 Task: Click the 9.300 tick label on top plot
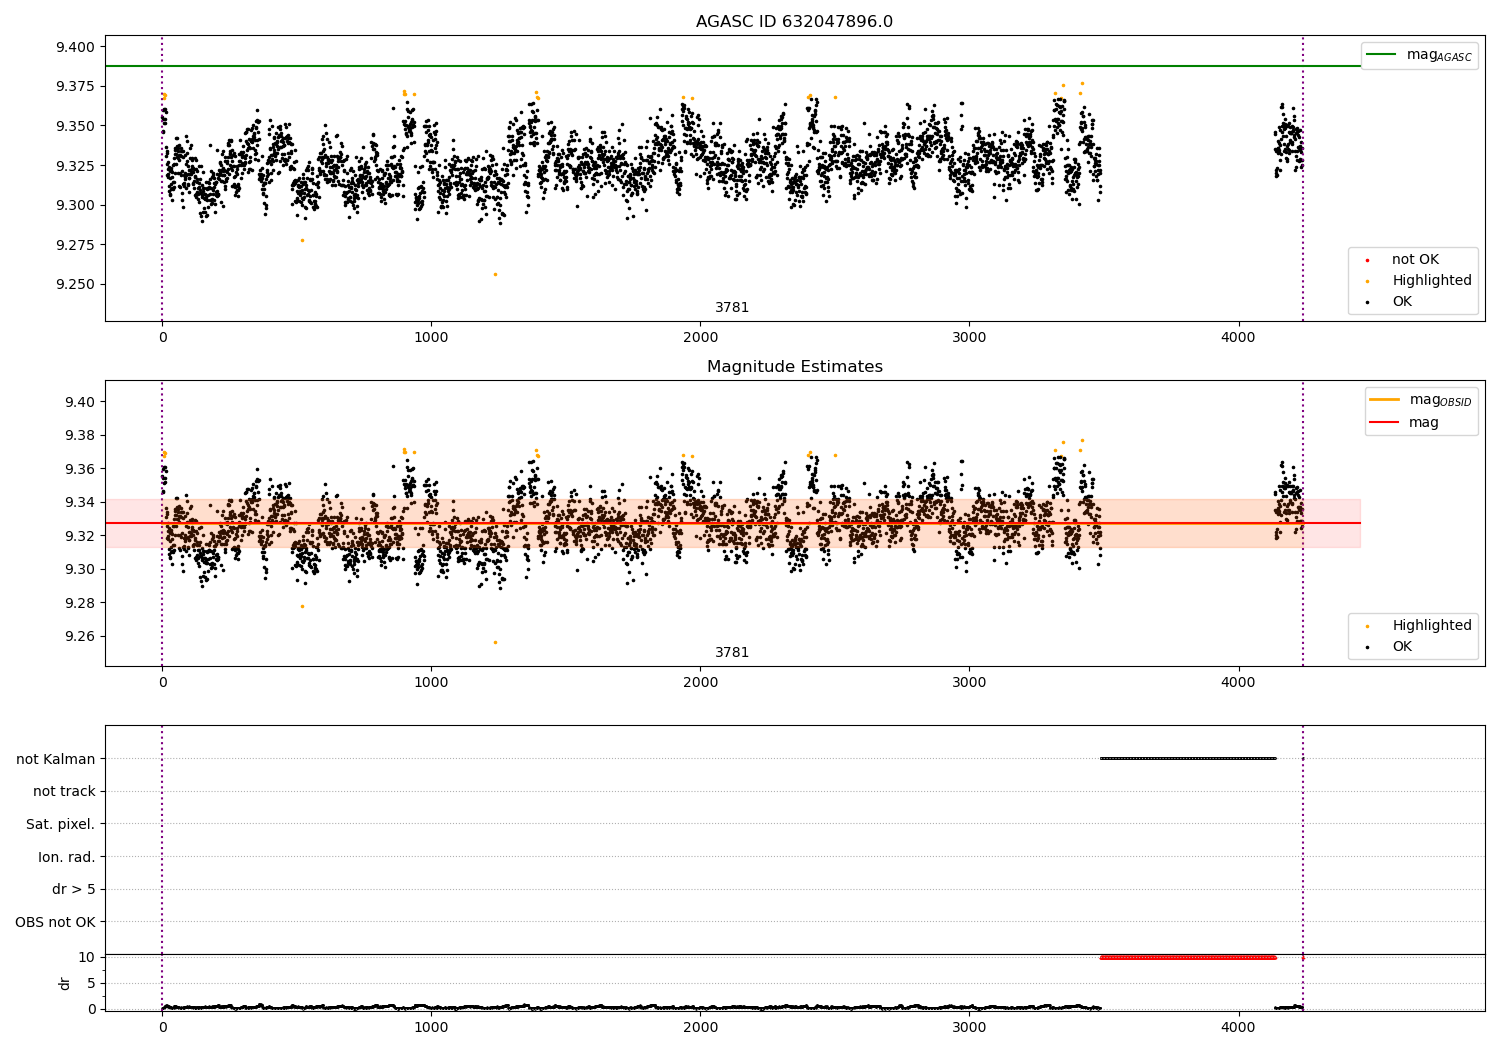pyautogui.click(x=75, y=206)
